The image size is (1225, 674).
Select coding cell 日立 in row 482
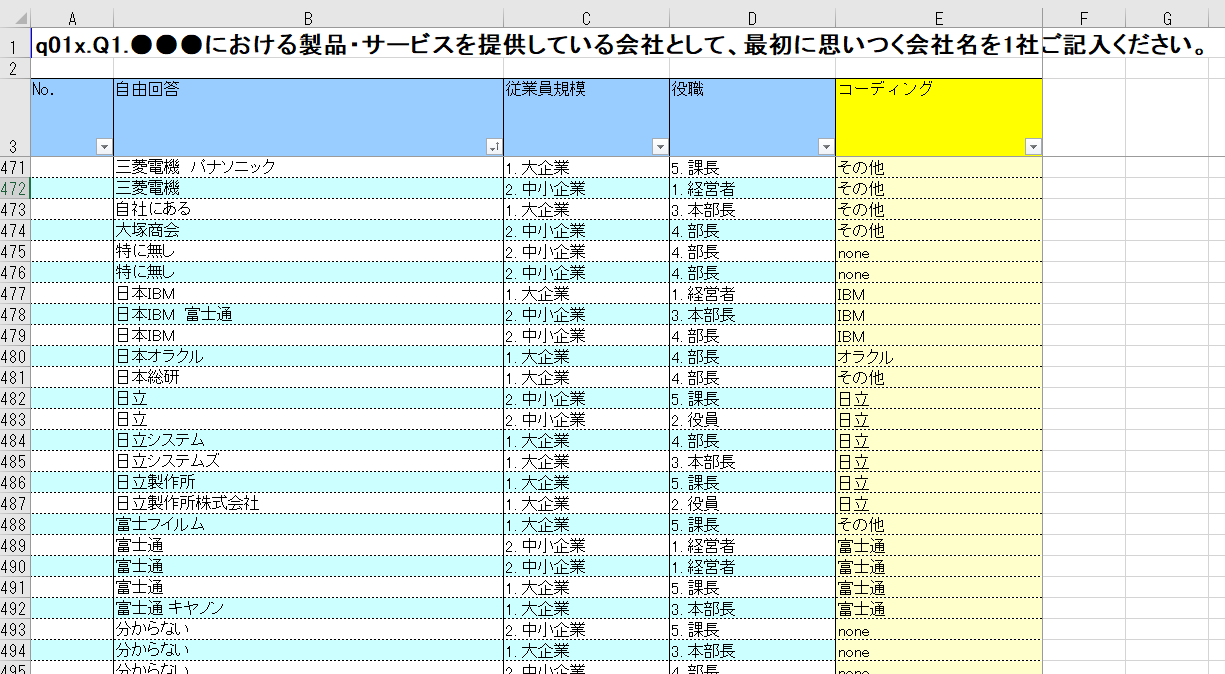click(x=939, y=398)
